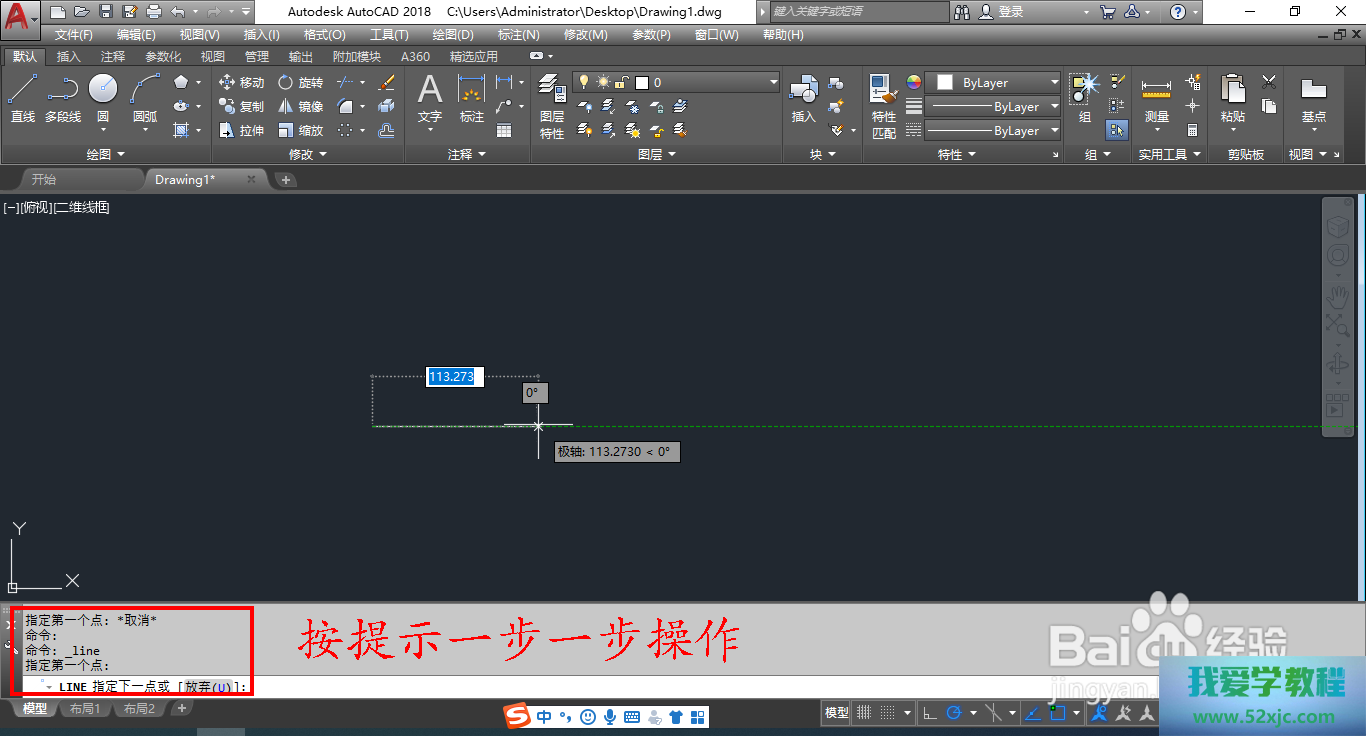Click the 镜像 (Mirror) tool
The height and width of the screenshot is (736, 1366).
point(300,107)
